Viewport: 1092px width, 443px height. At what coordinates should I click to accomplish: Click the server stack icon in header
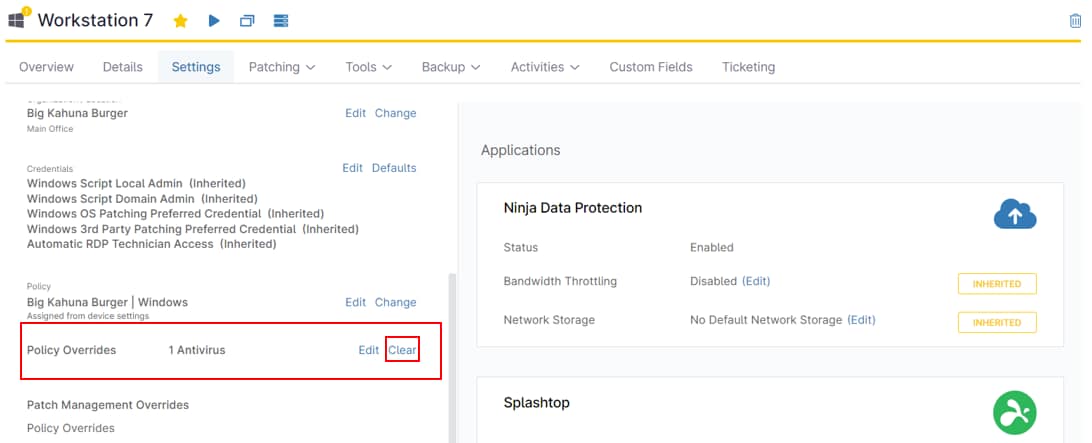[x=280, y=21]
